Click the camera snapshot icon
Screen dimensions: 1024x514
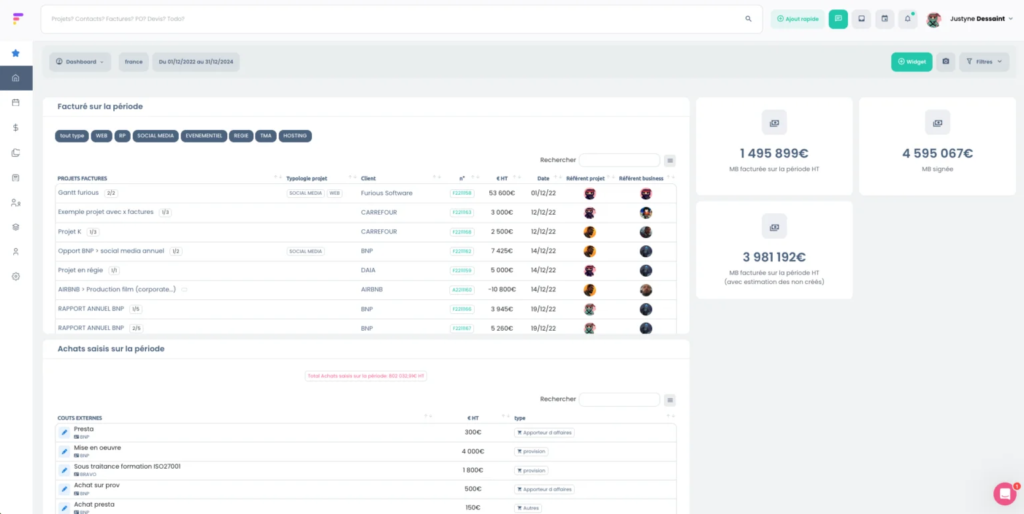(x=946, y=62)
